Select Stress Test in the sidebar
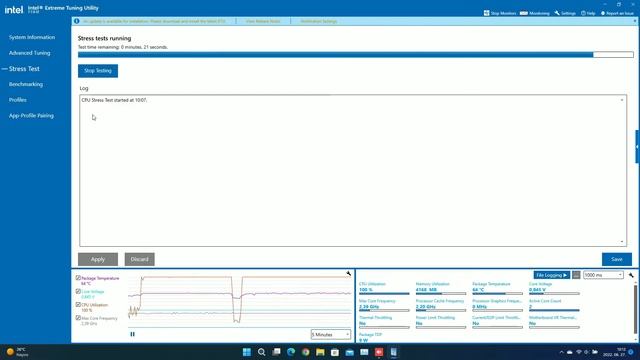Viewport: 640px width, 360px height. pos(24,69)
